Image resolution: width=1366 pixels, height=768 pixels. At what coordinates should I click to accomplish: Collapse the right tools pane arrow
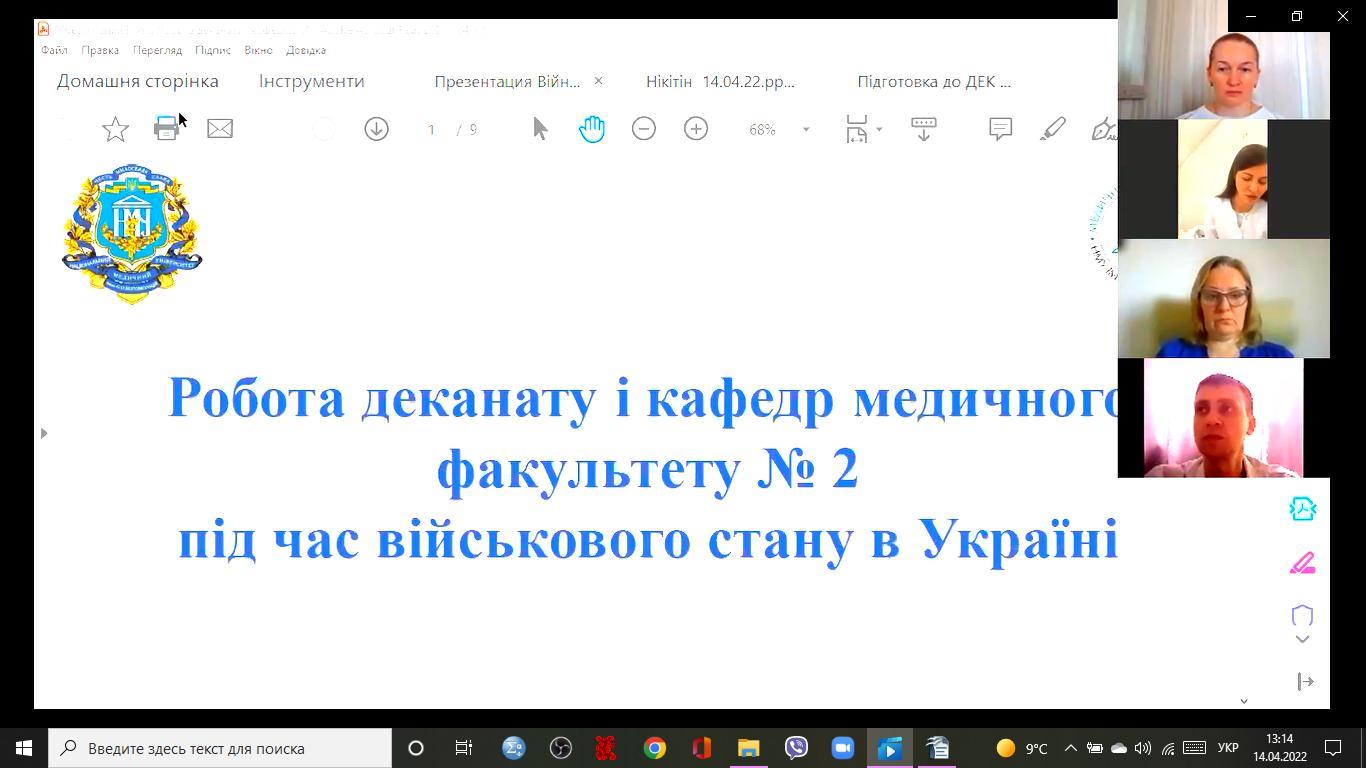1305,682
